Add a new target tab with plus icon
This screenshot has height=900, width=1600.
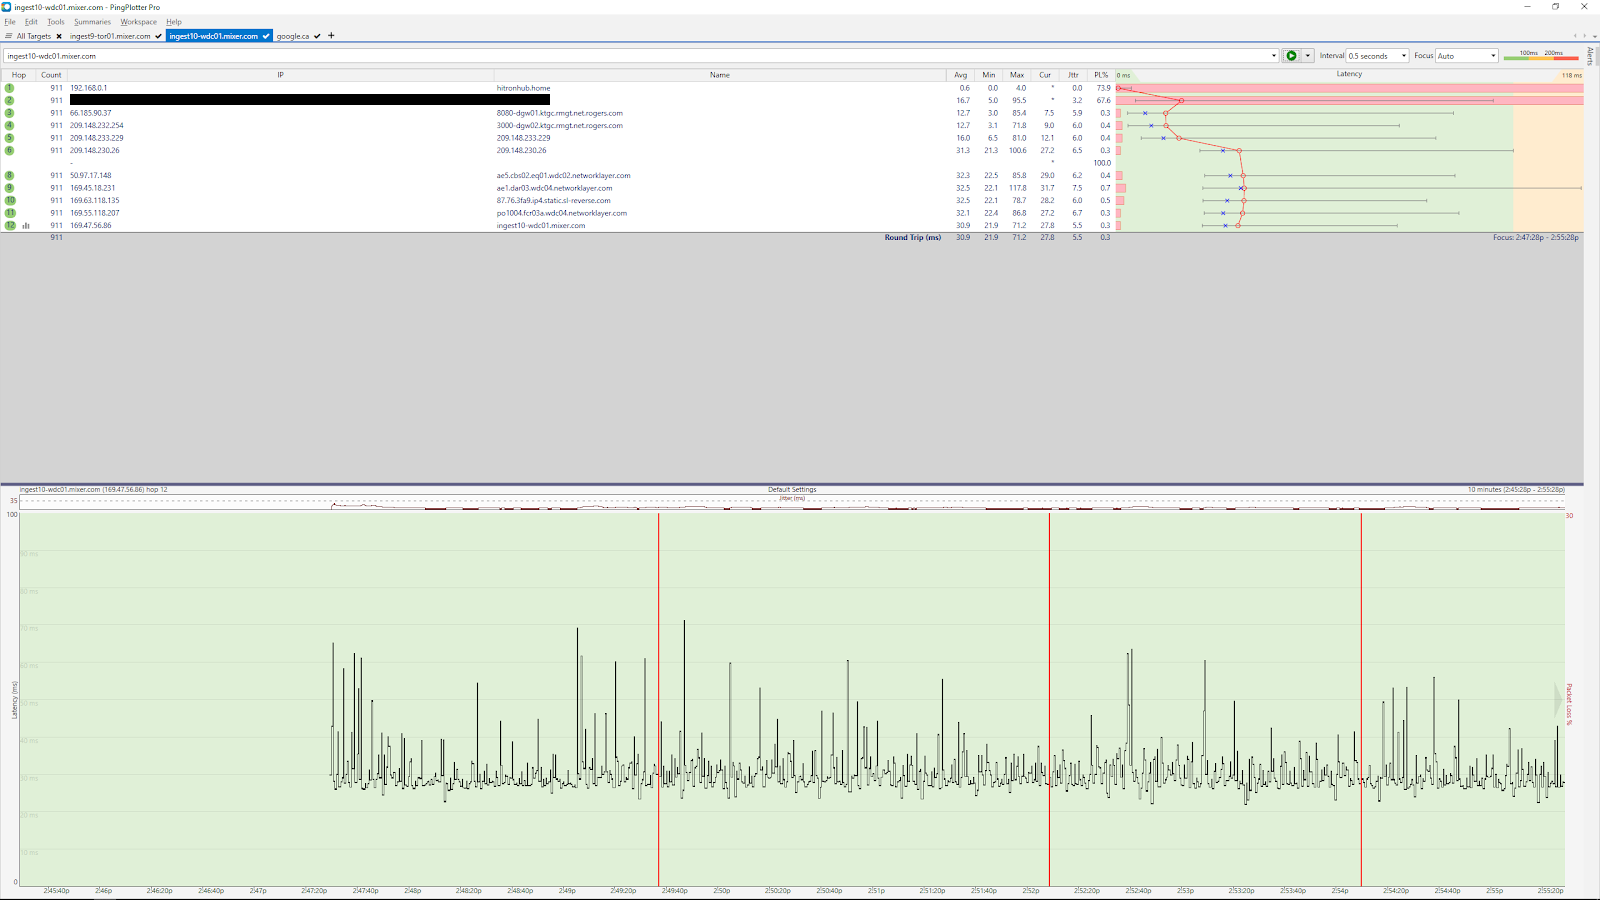(331, 36)
